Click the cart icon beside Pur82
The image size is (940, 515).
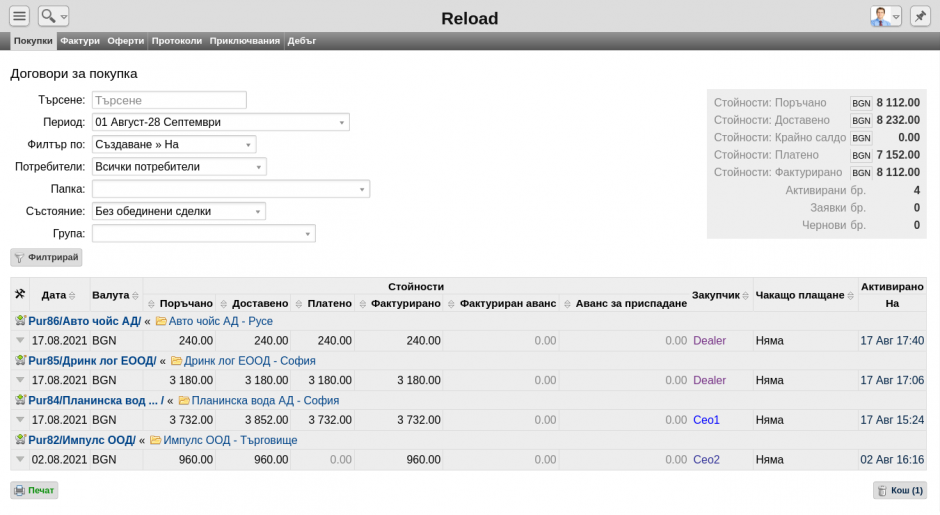tap(20, 440)
